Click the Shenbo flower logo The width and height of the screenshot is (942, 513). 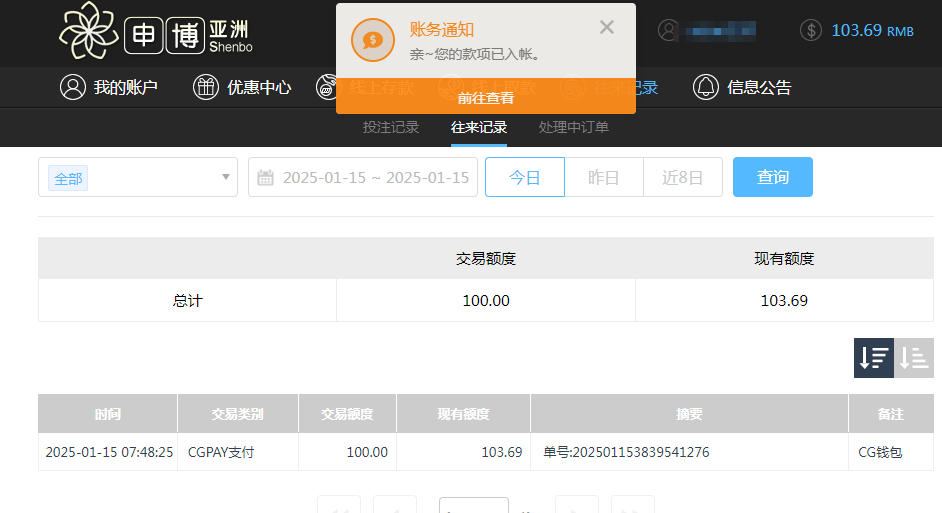(88, 32)
